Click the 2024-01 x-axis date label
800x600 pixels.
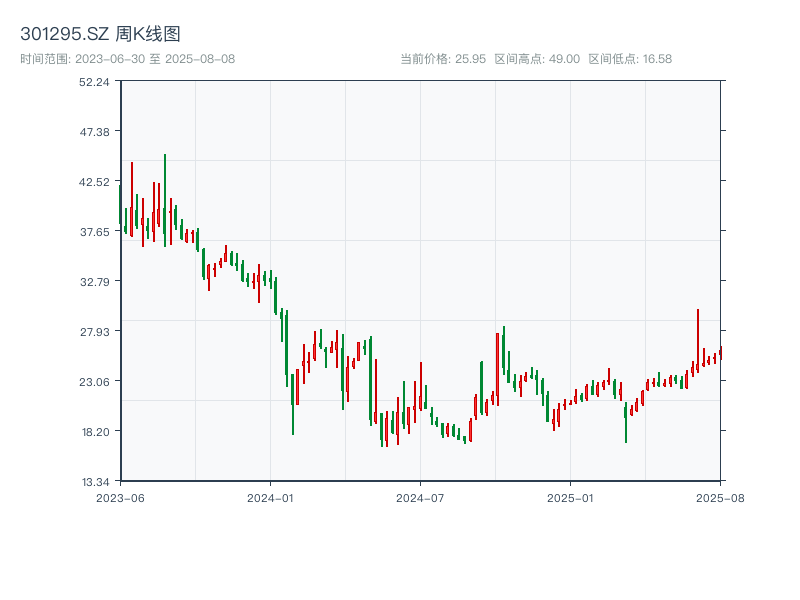(x=270, y=497)
